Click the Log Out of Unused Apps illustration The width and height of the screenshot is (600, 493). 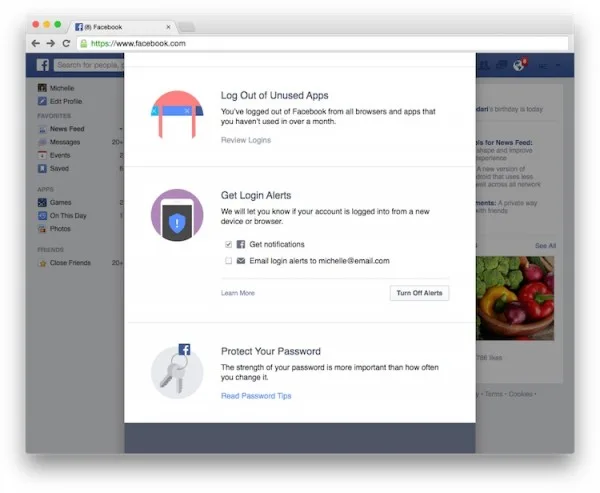(177, 114)
